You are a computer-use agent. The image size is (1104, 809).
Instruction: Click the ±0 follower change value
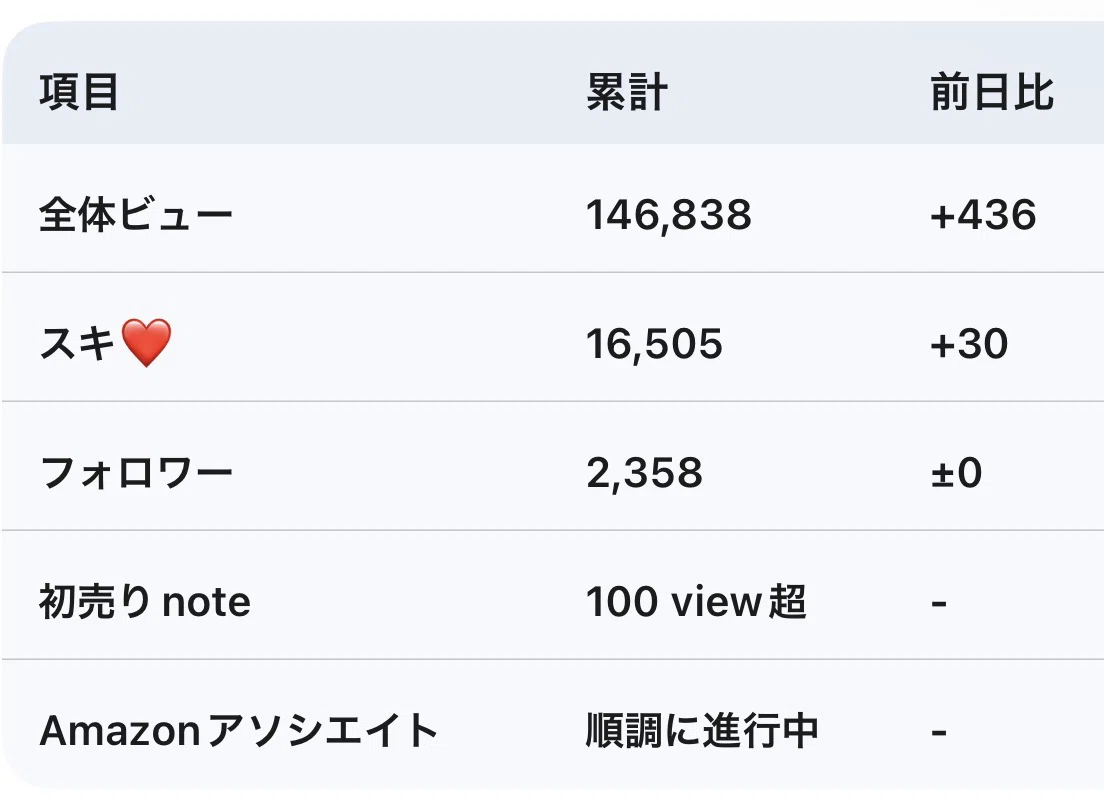click(x=956, y=473)
